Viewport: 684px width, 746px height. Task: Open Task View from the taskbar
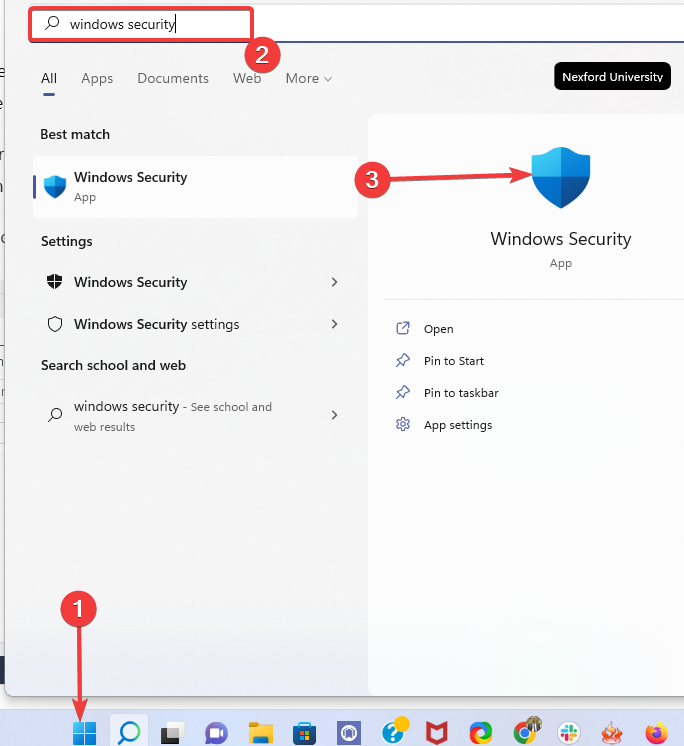tap(173, 733)
